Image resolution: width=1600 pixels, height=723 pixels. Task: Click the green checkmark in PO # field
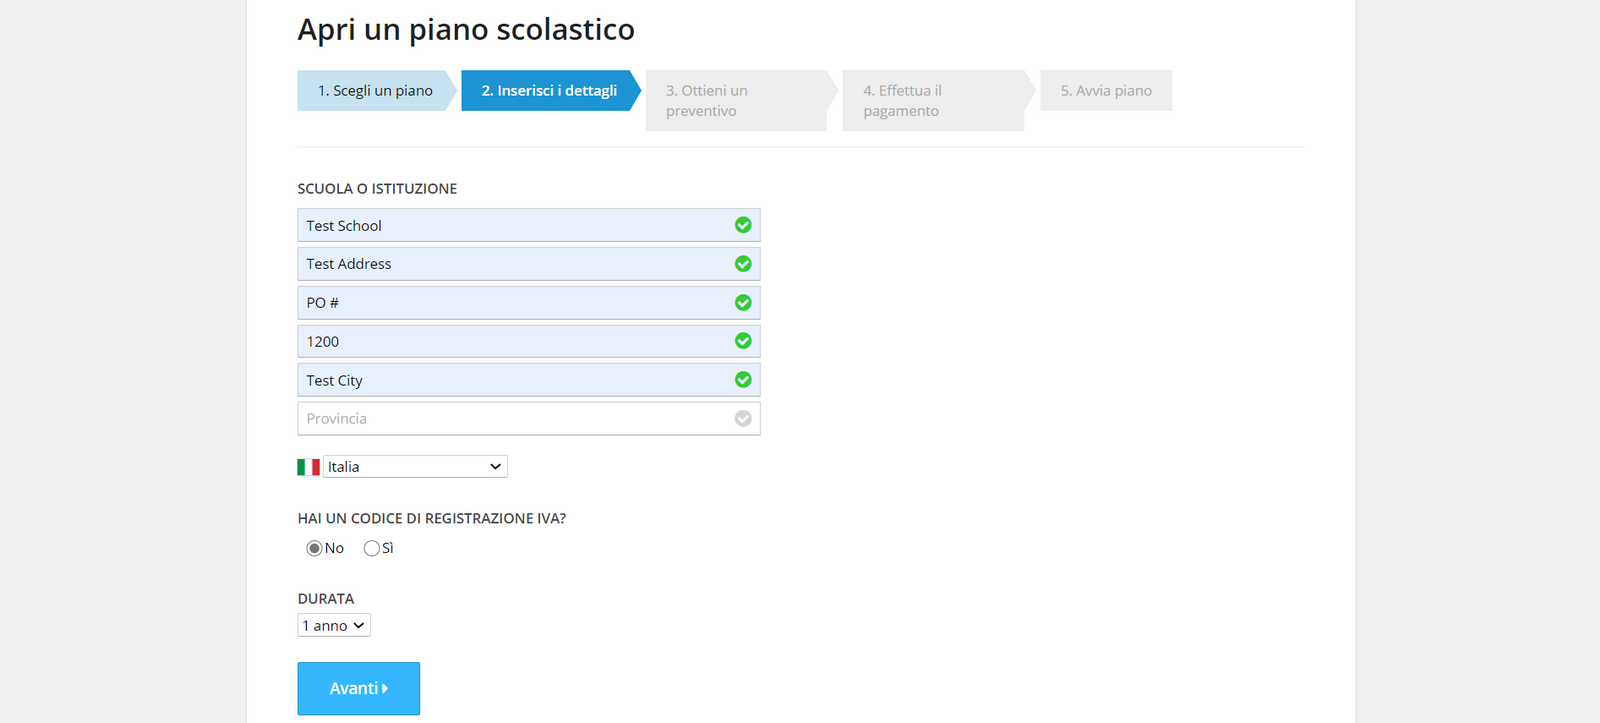pos(743,302)
